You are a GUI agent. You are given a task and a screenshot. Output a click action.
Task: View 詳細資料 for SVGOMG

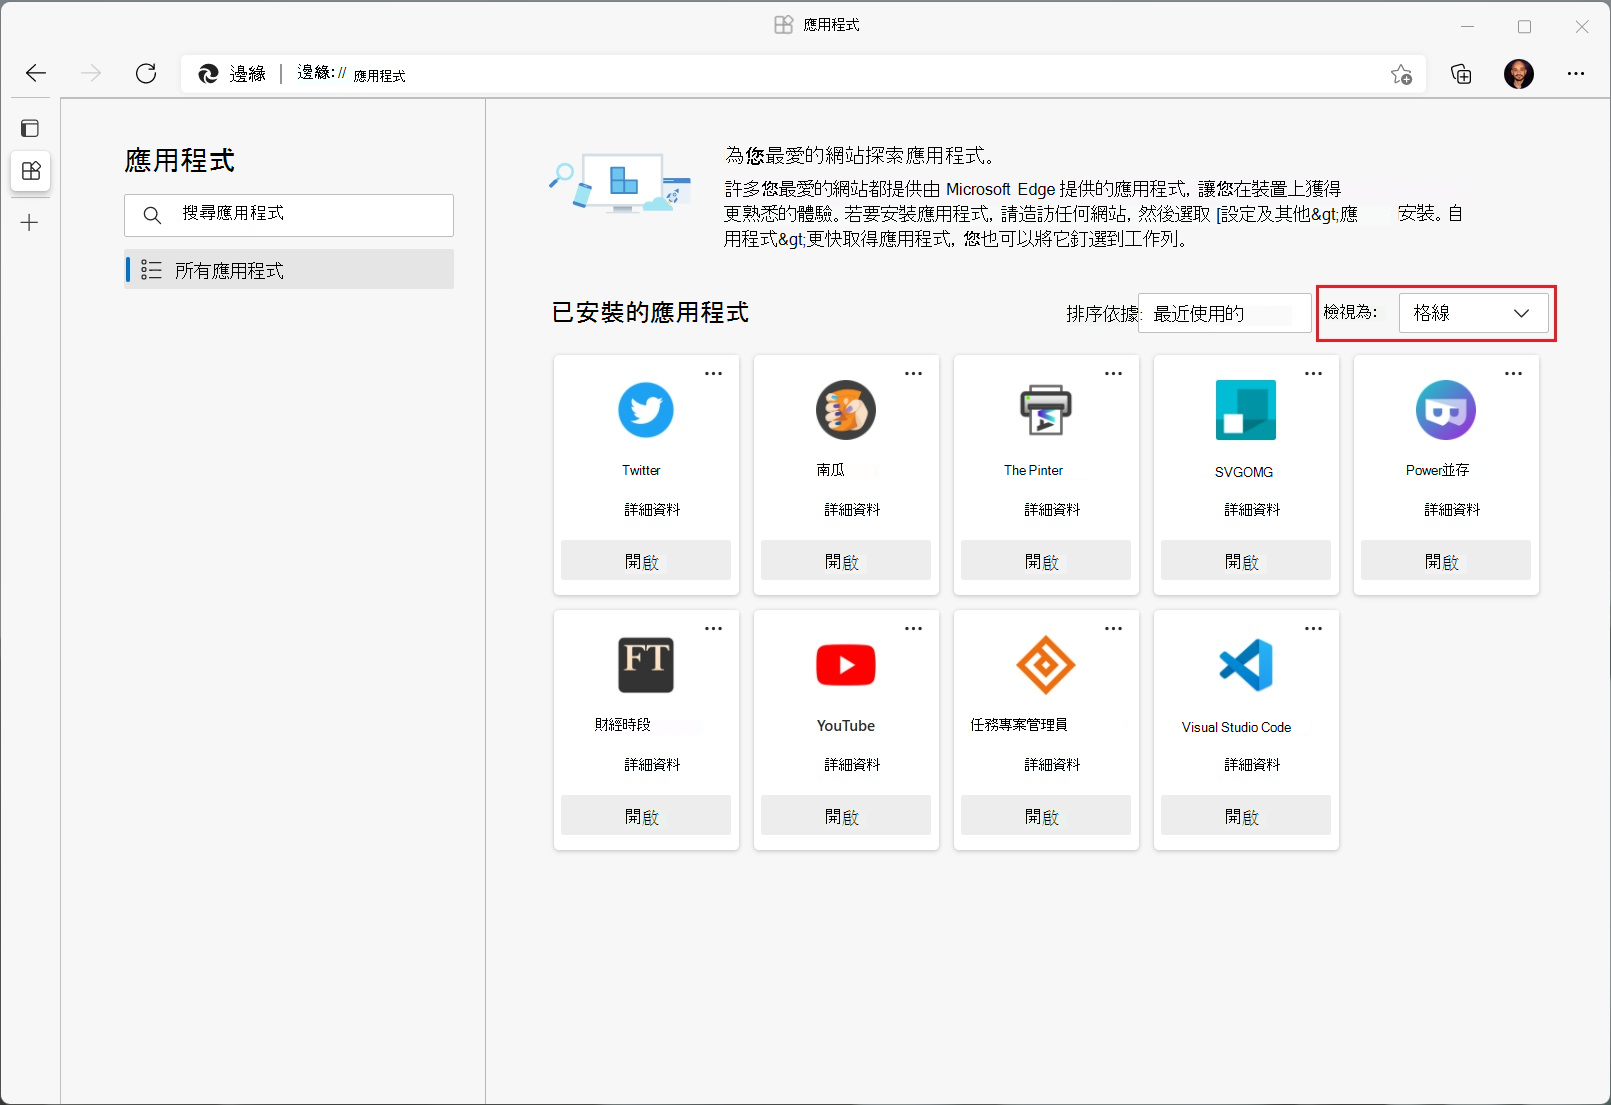1252,510
